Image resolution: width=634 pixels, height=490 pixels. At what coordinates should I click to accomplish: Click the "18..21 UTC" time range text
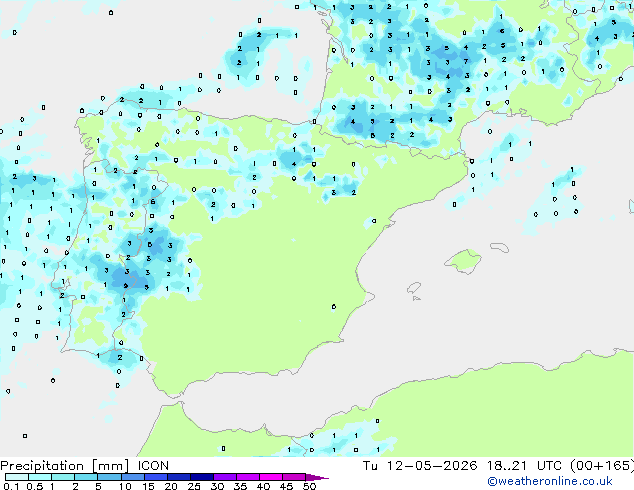click(x=524, y=466)
